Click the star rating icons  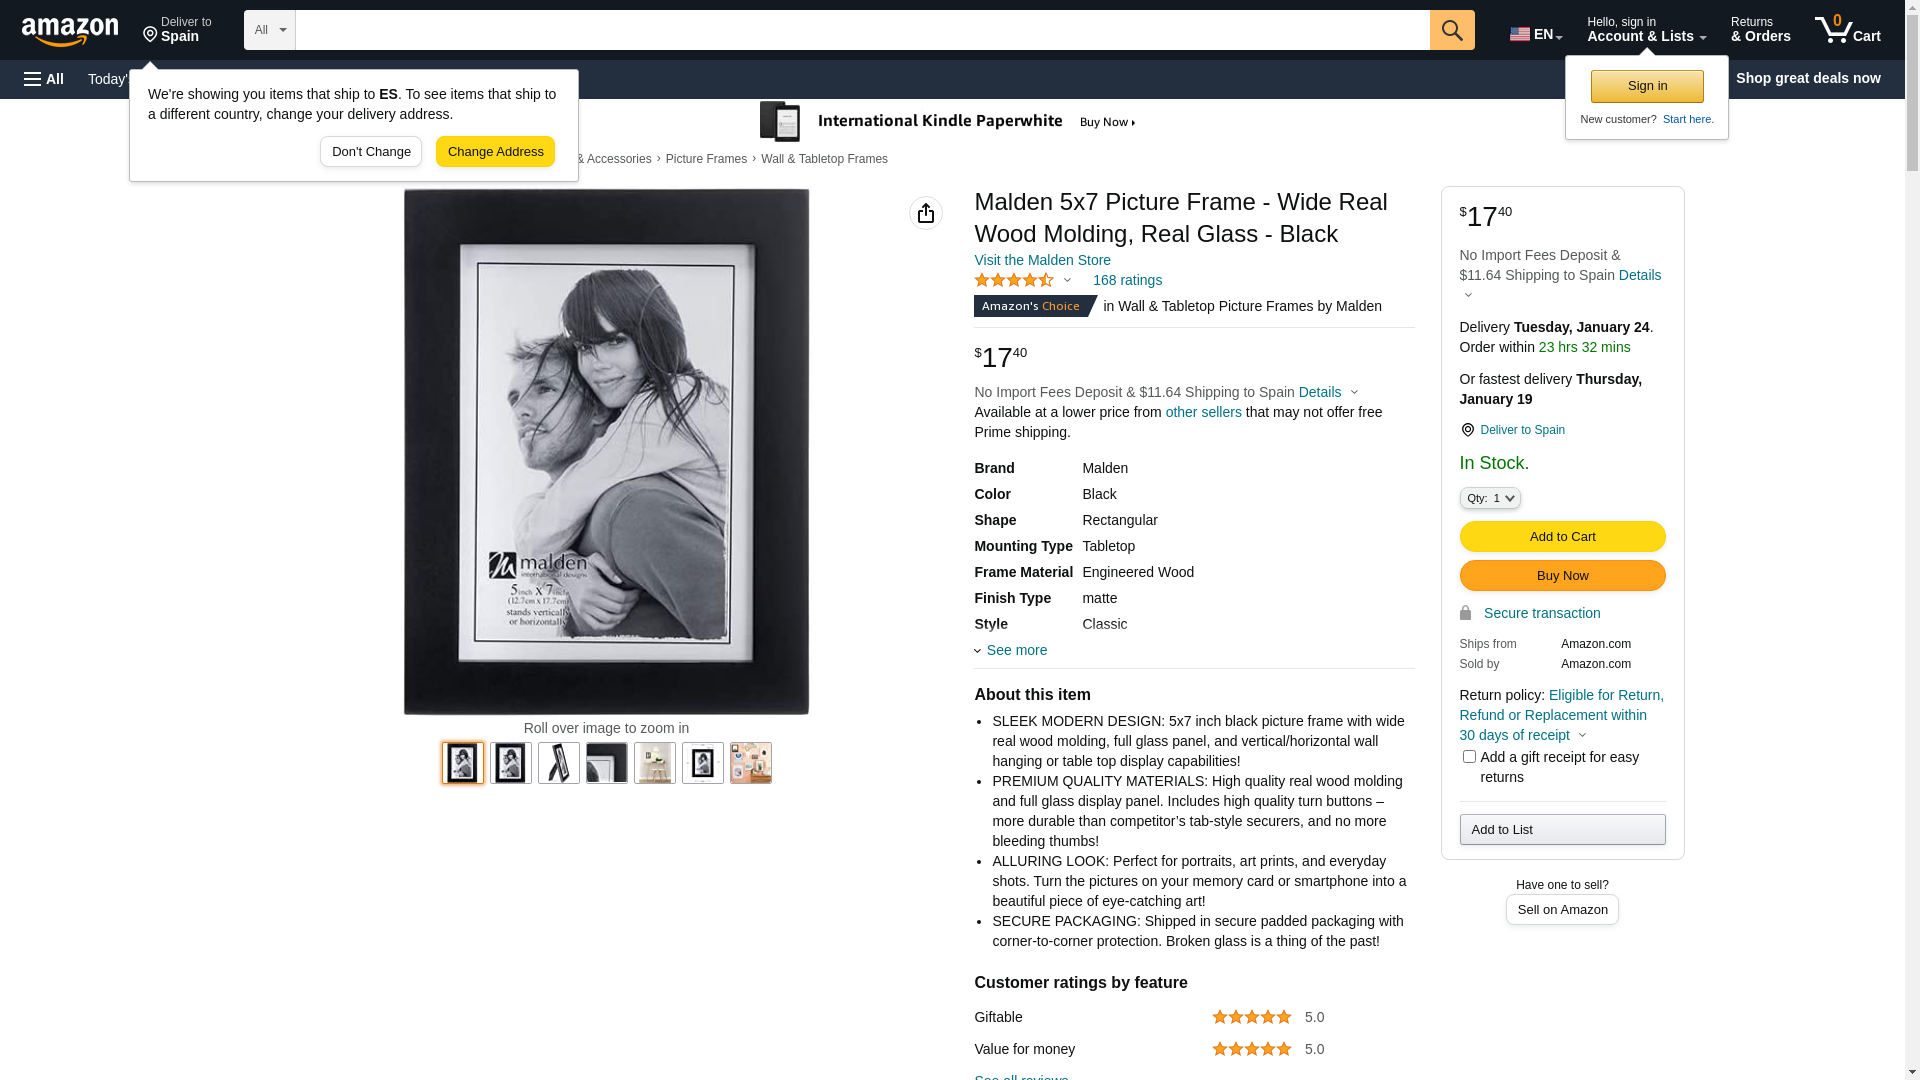pyautogui.click(x=1014, y=281)
